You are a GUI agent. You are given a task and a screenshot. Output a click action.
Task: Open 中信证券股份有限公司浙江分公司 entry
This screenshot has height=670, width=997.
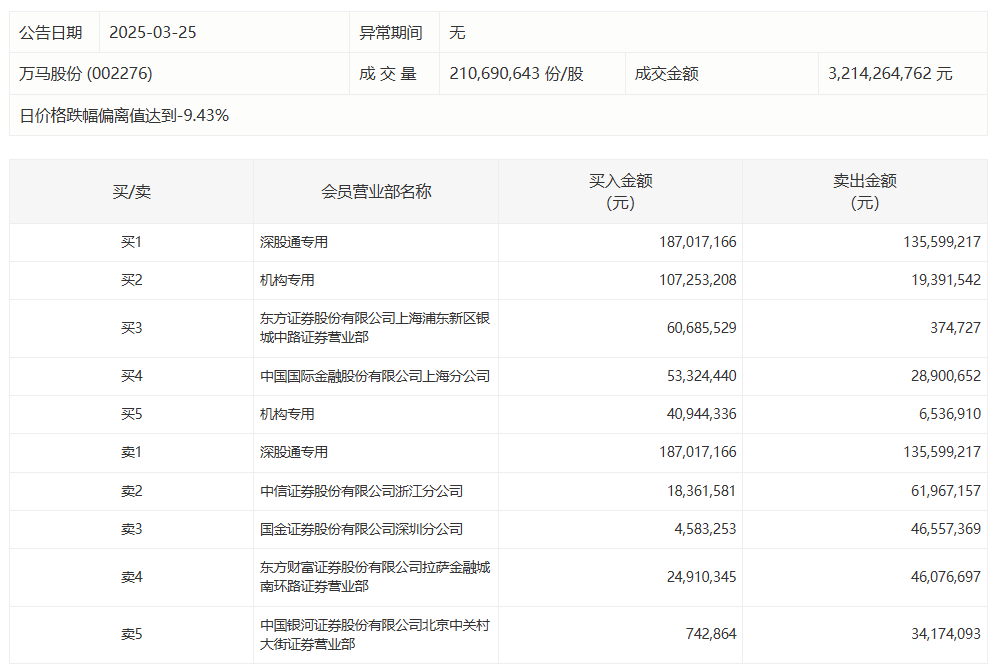point(361,491)
